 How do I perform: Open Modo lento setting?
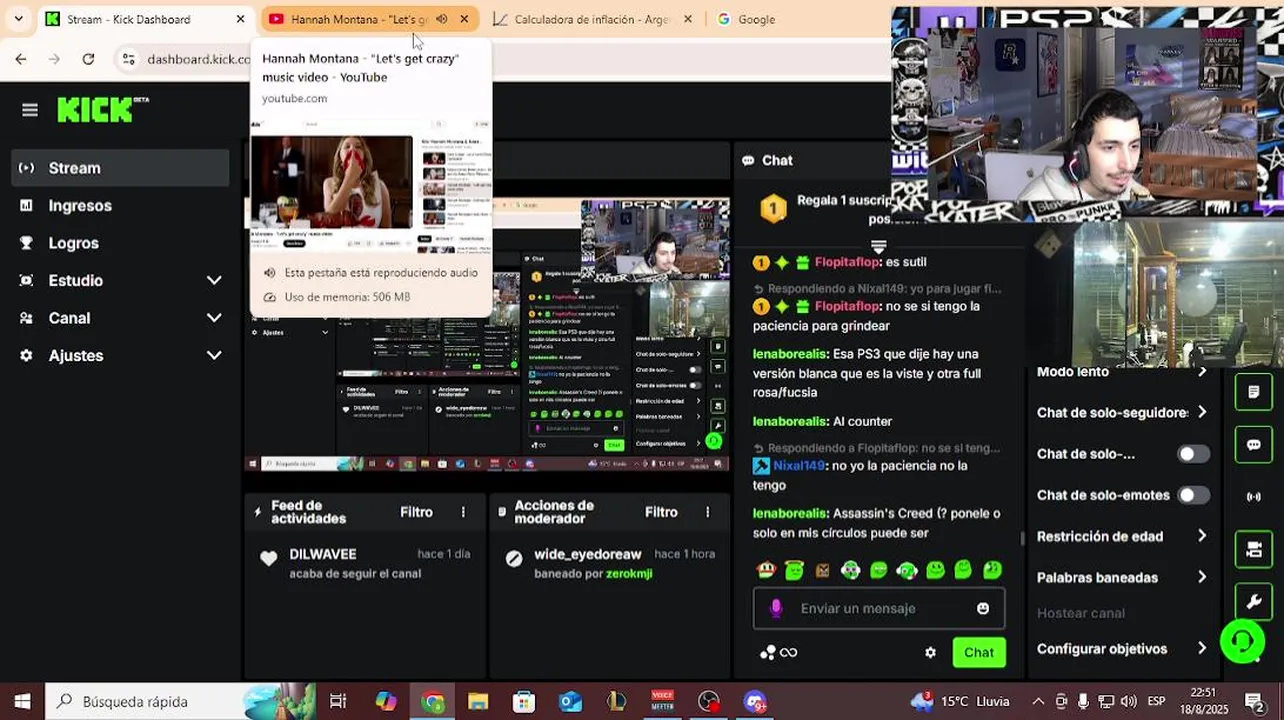coord(1122,372)
